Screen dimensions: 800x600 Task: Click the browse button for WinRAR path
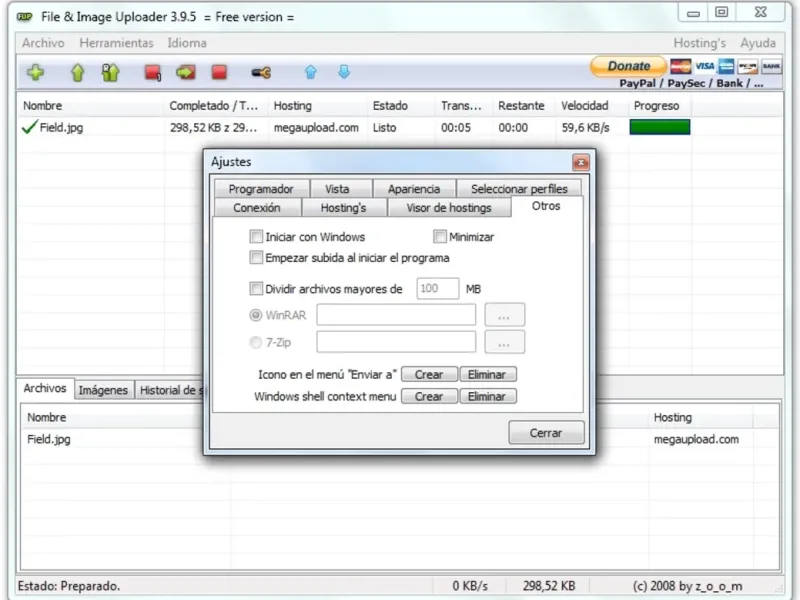[504, 315]
